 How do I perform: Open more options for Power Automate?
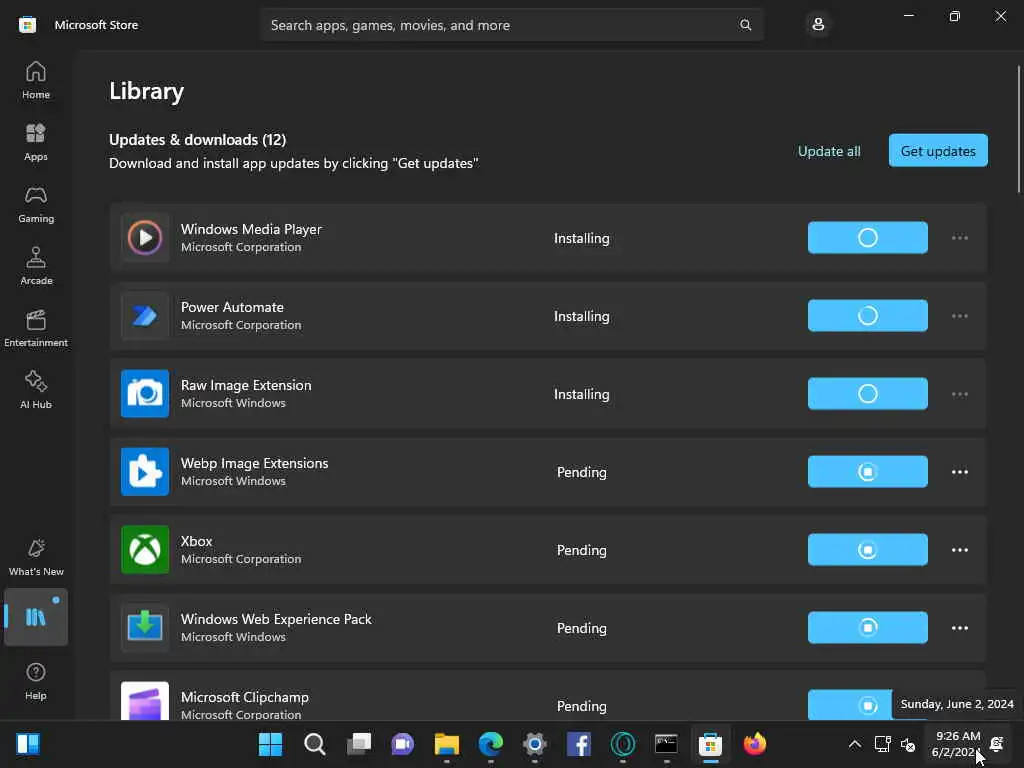click(959, 316)
